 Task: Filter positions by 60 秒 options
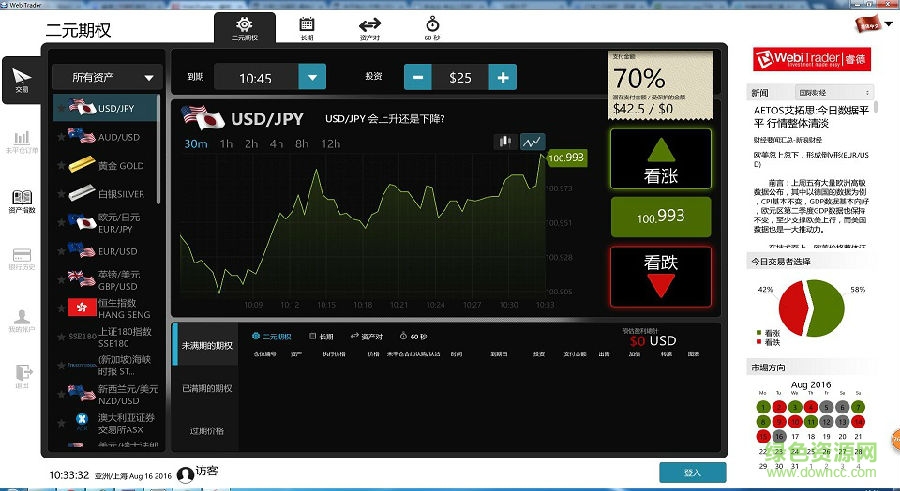coord(413,336)
